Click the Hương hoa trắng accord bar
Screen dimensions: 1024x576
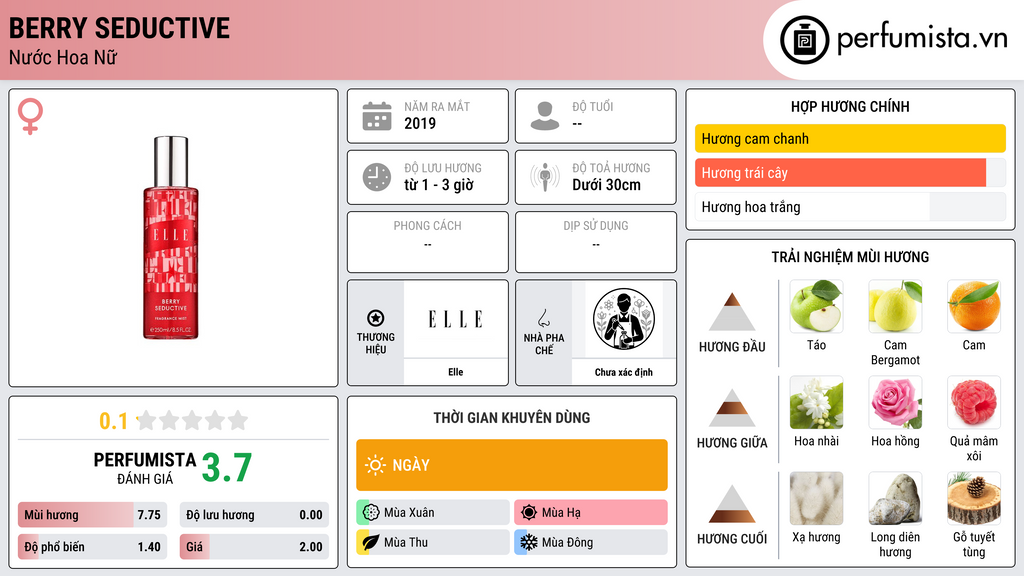(x=850, y=206)
